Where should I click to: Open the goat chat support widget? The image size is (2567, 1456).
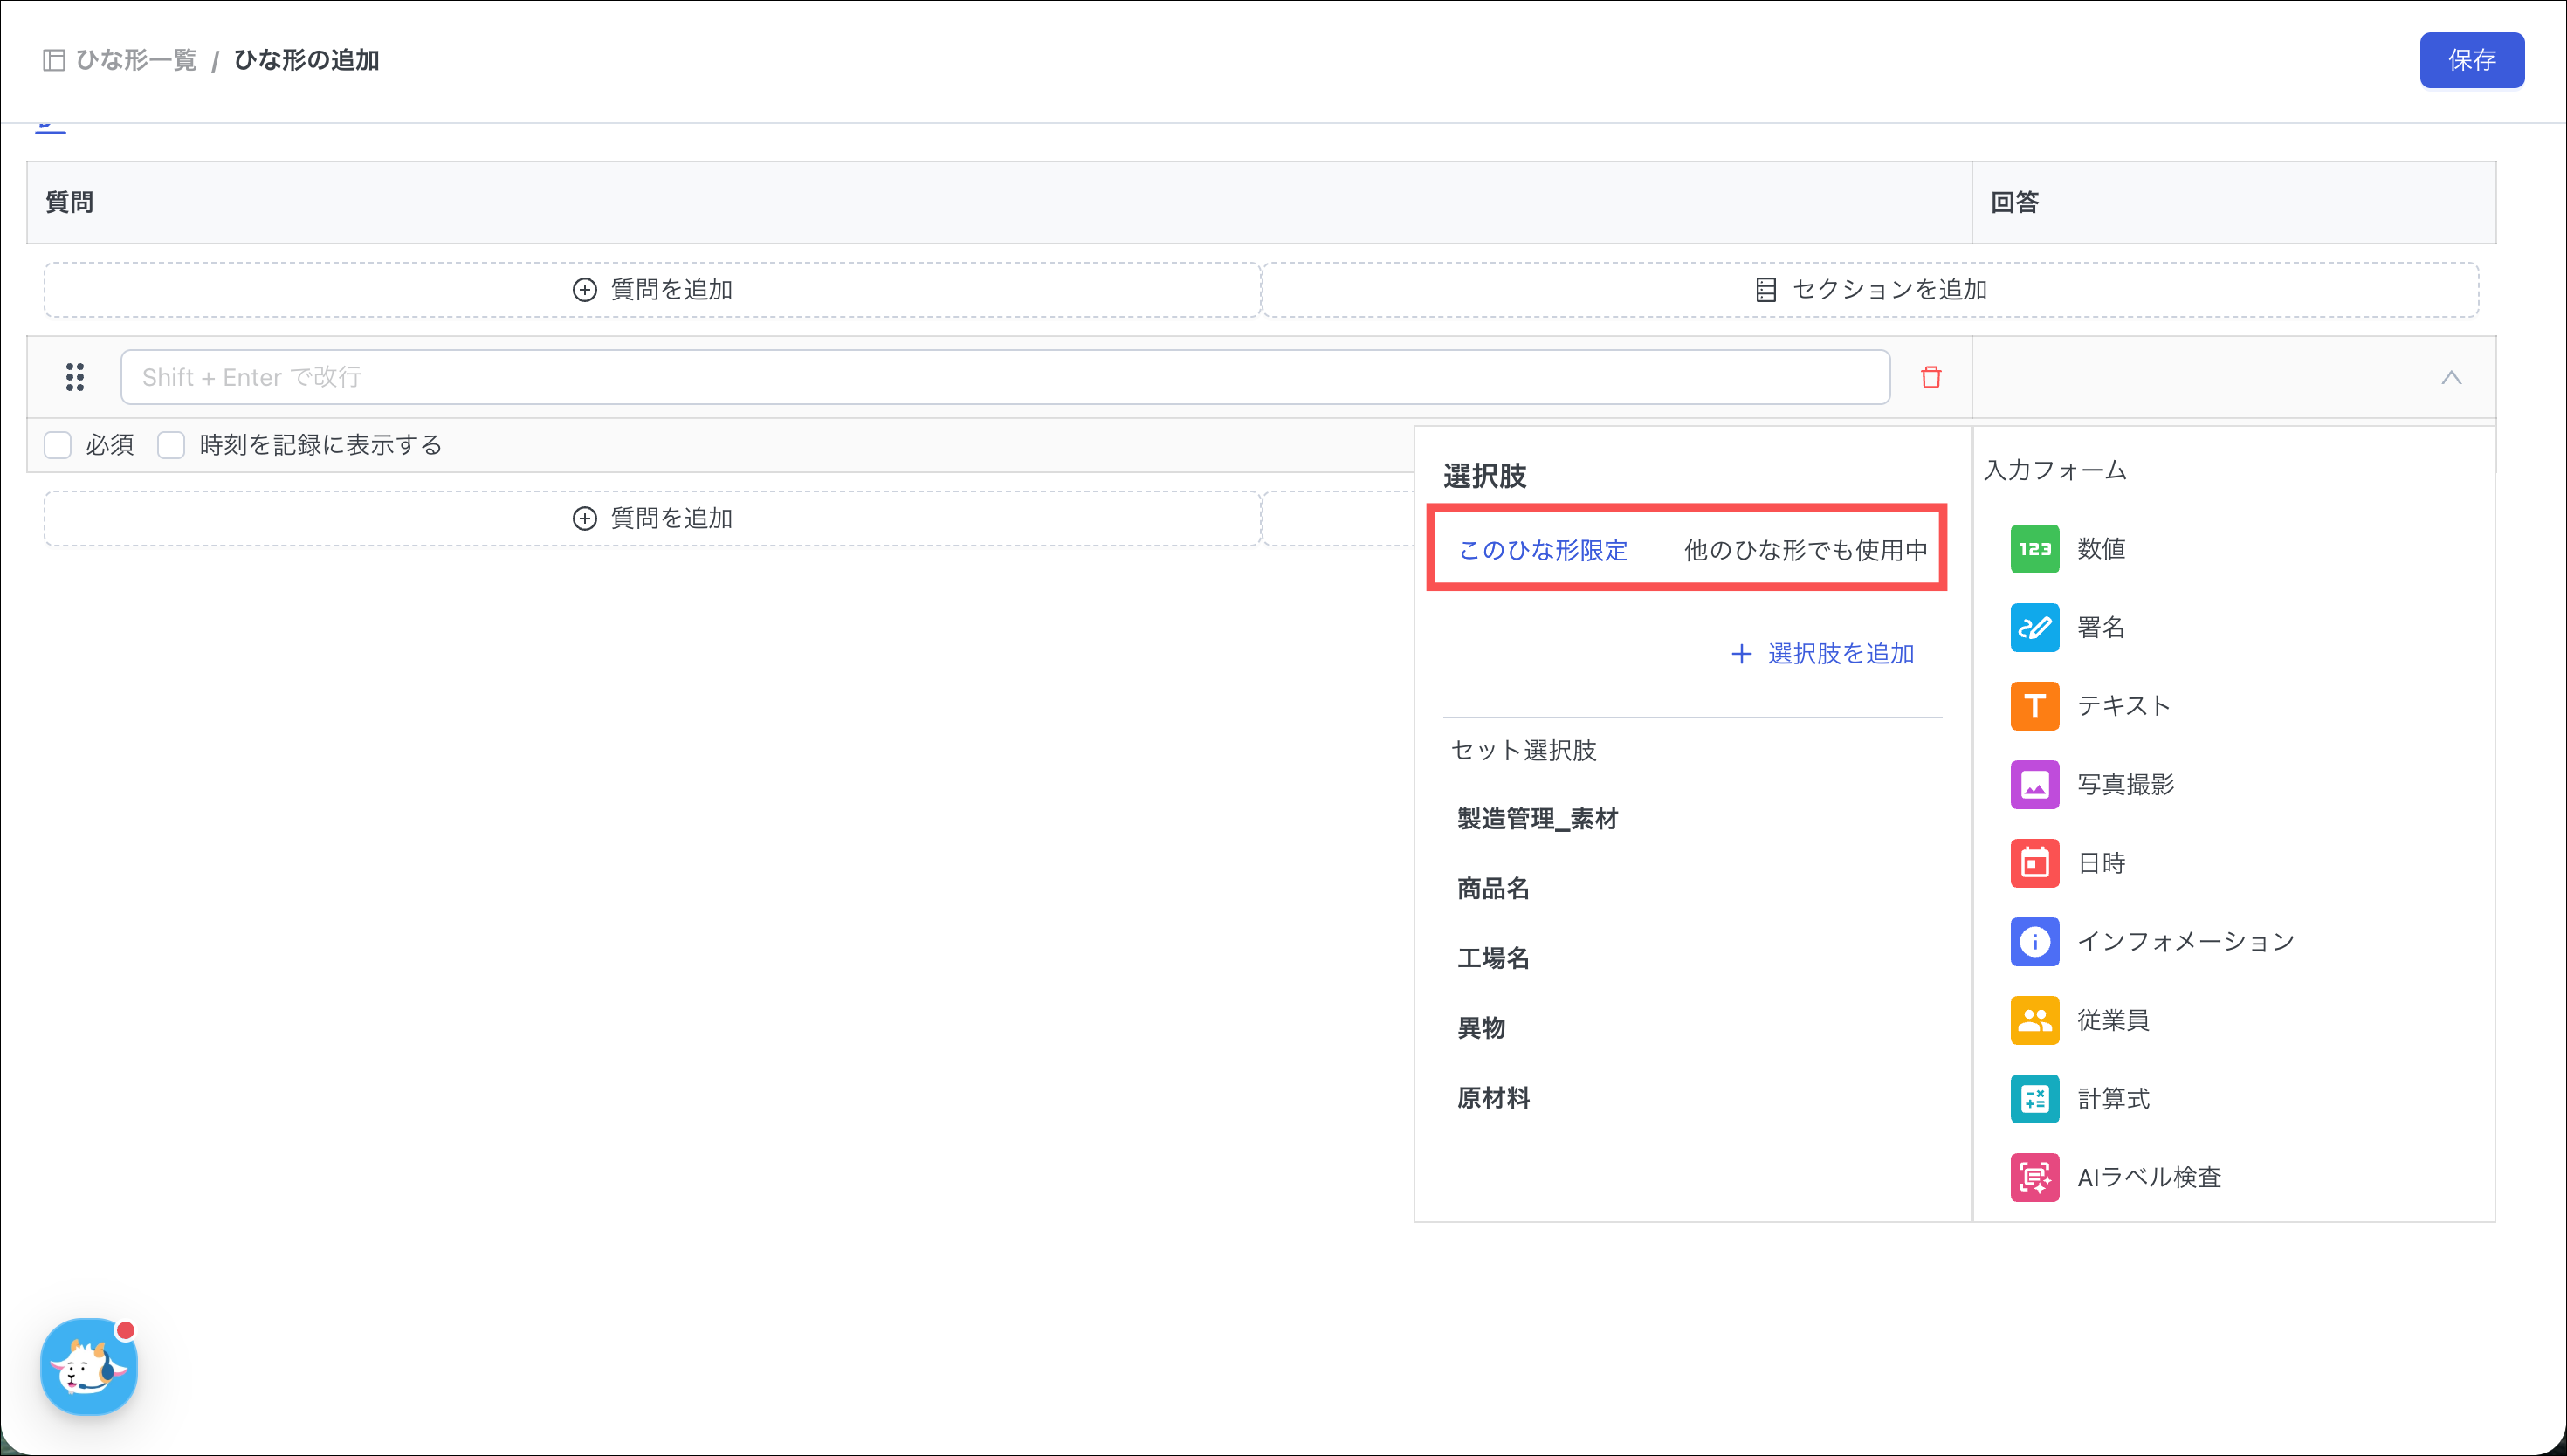point(88,1366)
